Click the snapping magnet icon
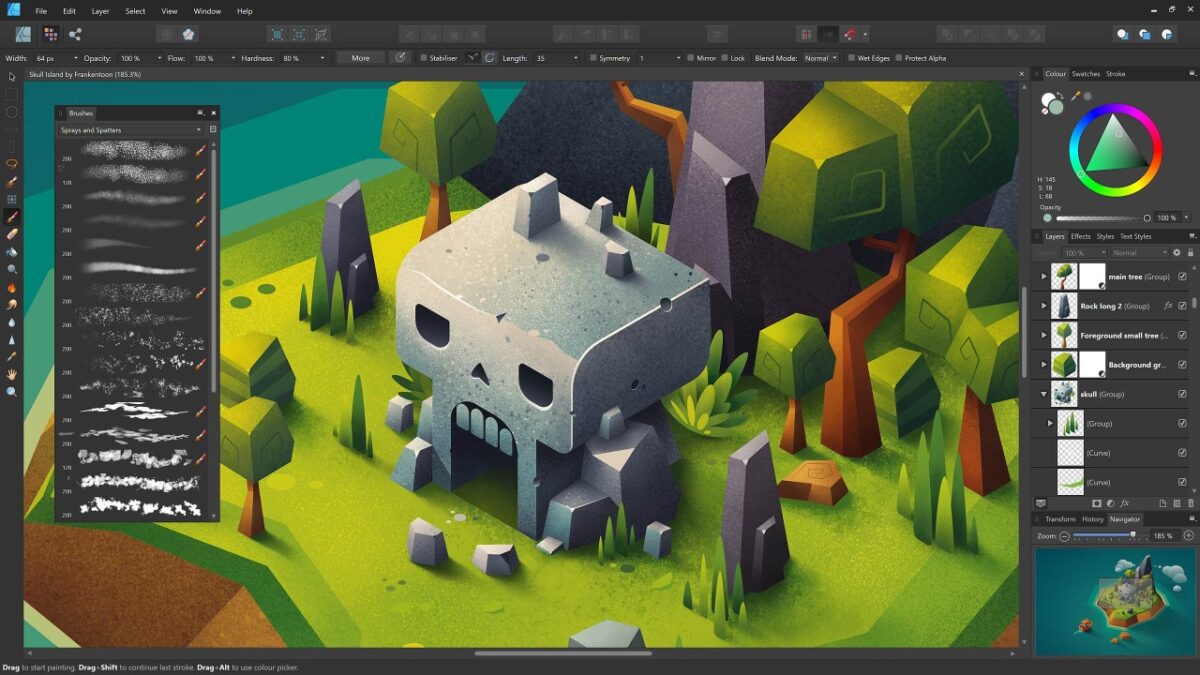Image resolution: width=1200 pixels, height=675 pixels. [849, 34]
